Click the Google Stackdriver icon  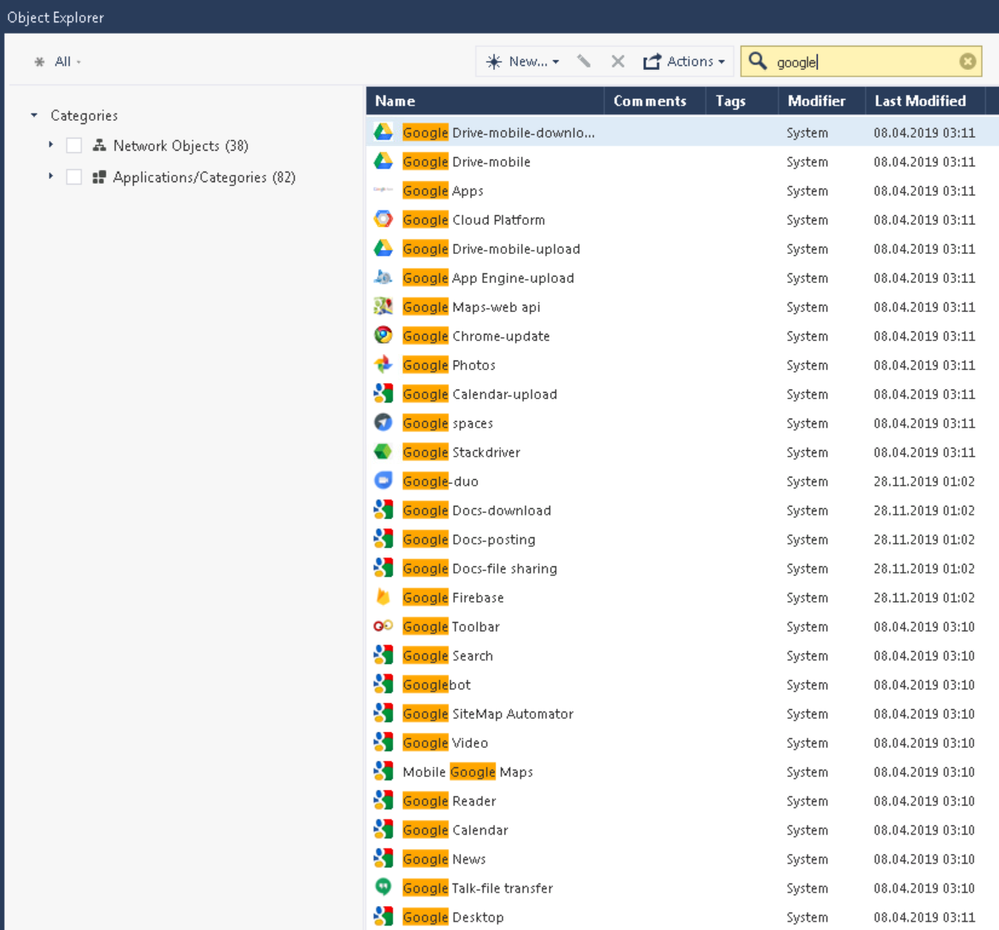[383, 452]
